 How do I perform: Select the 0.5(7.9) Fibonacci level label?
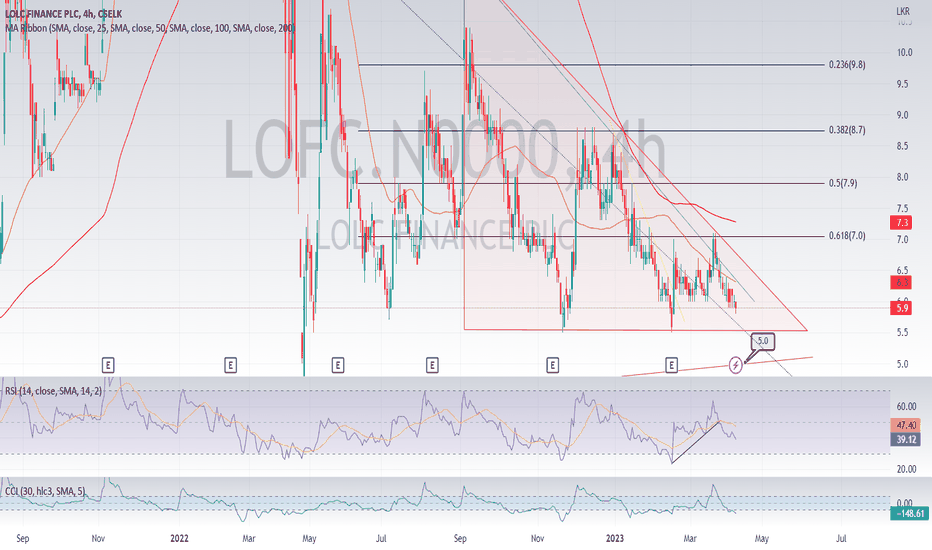[843, 183]
